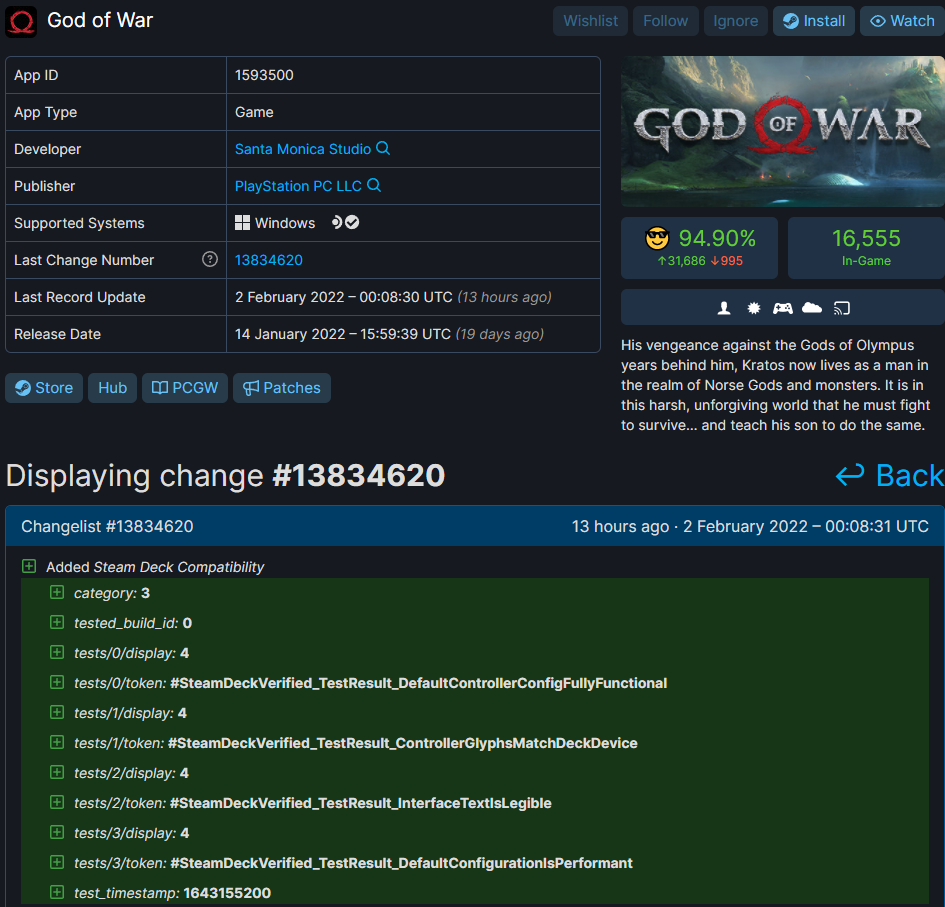Click the Steam Cloud icon
This screenshot has height=907, width=945.
(x=812, y=308)
